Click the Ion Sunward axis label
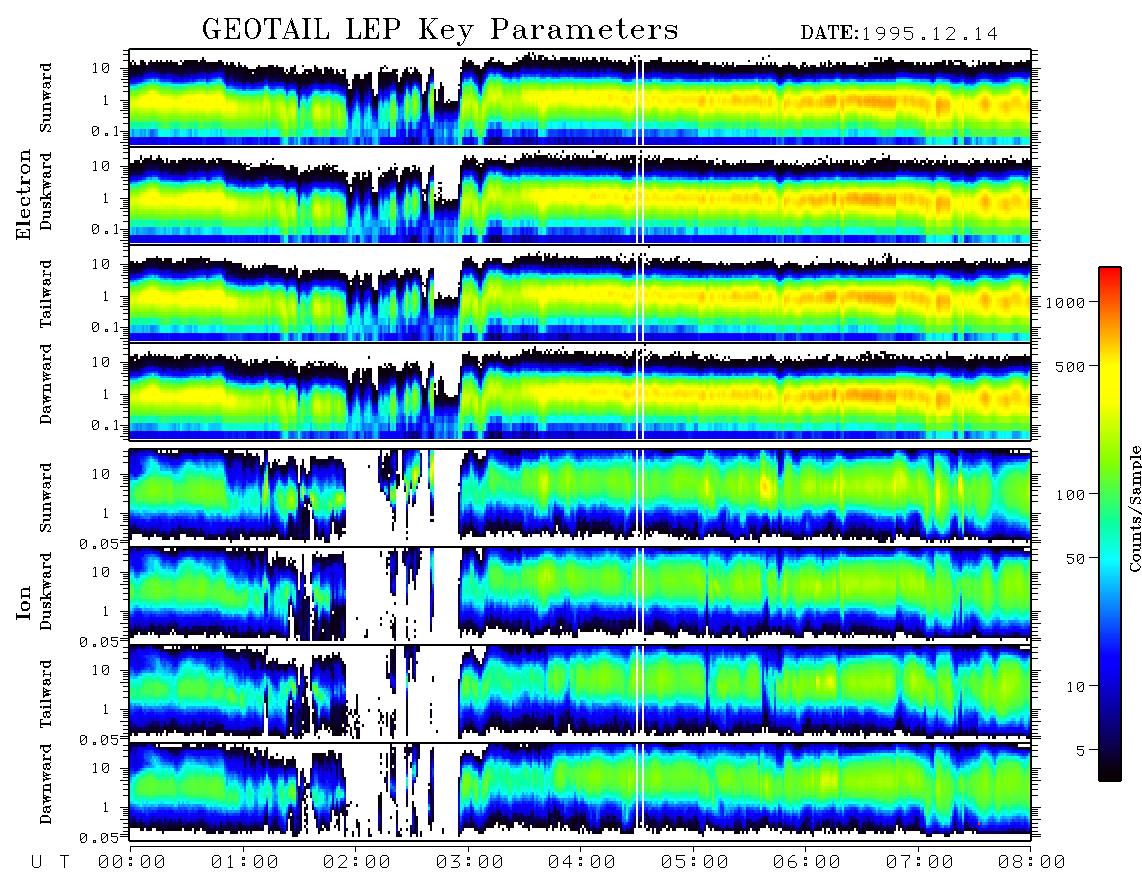1142x880 pixels. (x=46, y=498)
